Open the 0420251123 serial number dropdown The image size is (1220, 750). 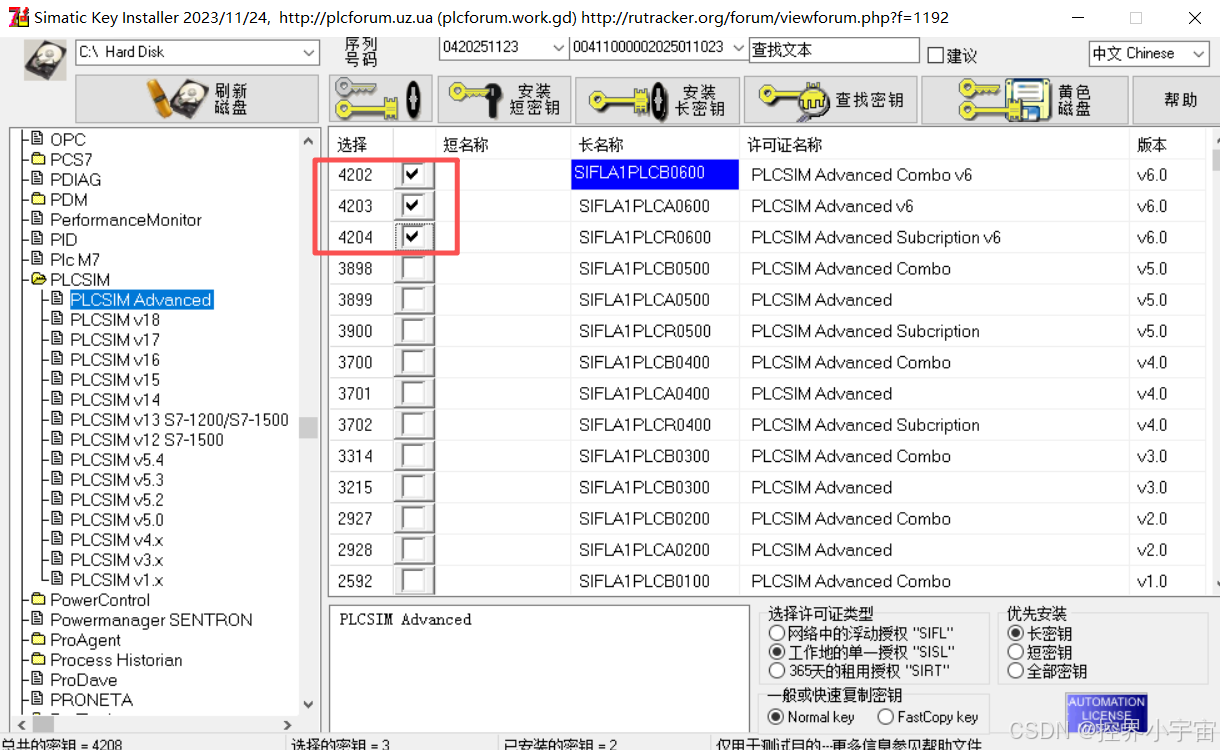(557, 48)
